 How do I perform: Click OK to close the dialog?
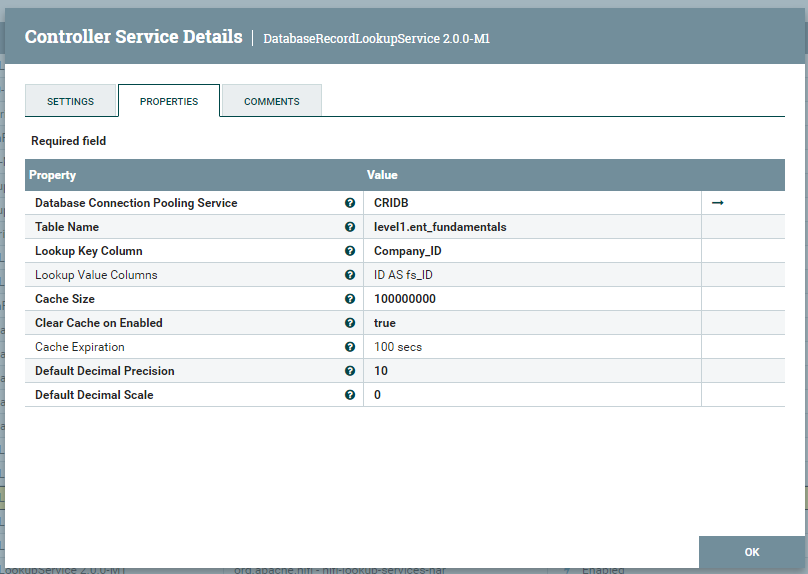(x=752, y=552)
